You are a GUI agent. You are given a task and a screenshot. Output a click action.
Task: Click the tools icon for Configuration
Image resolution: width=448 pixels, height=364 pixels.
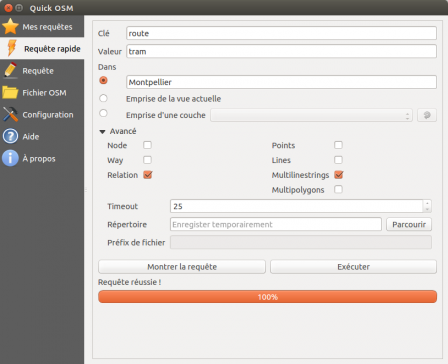point(10,114)
